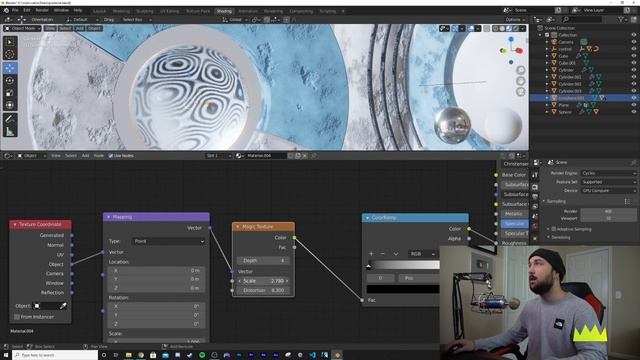Click the unlink material X icon in node header
This screenshot has height=360, width=640.
[305, 156]
